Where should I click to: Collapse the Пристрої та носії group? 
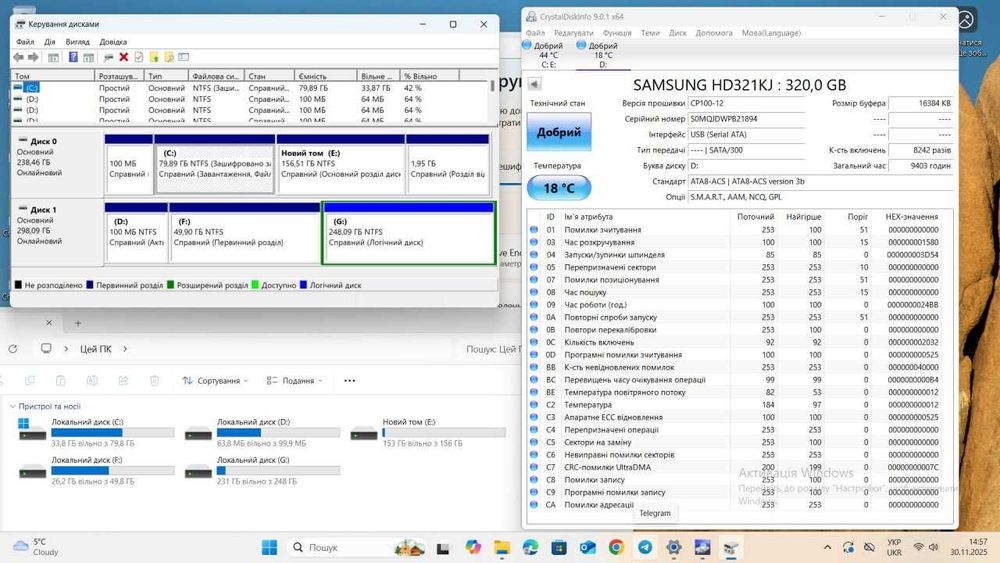[x=13, y=406]
